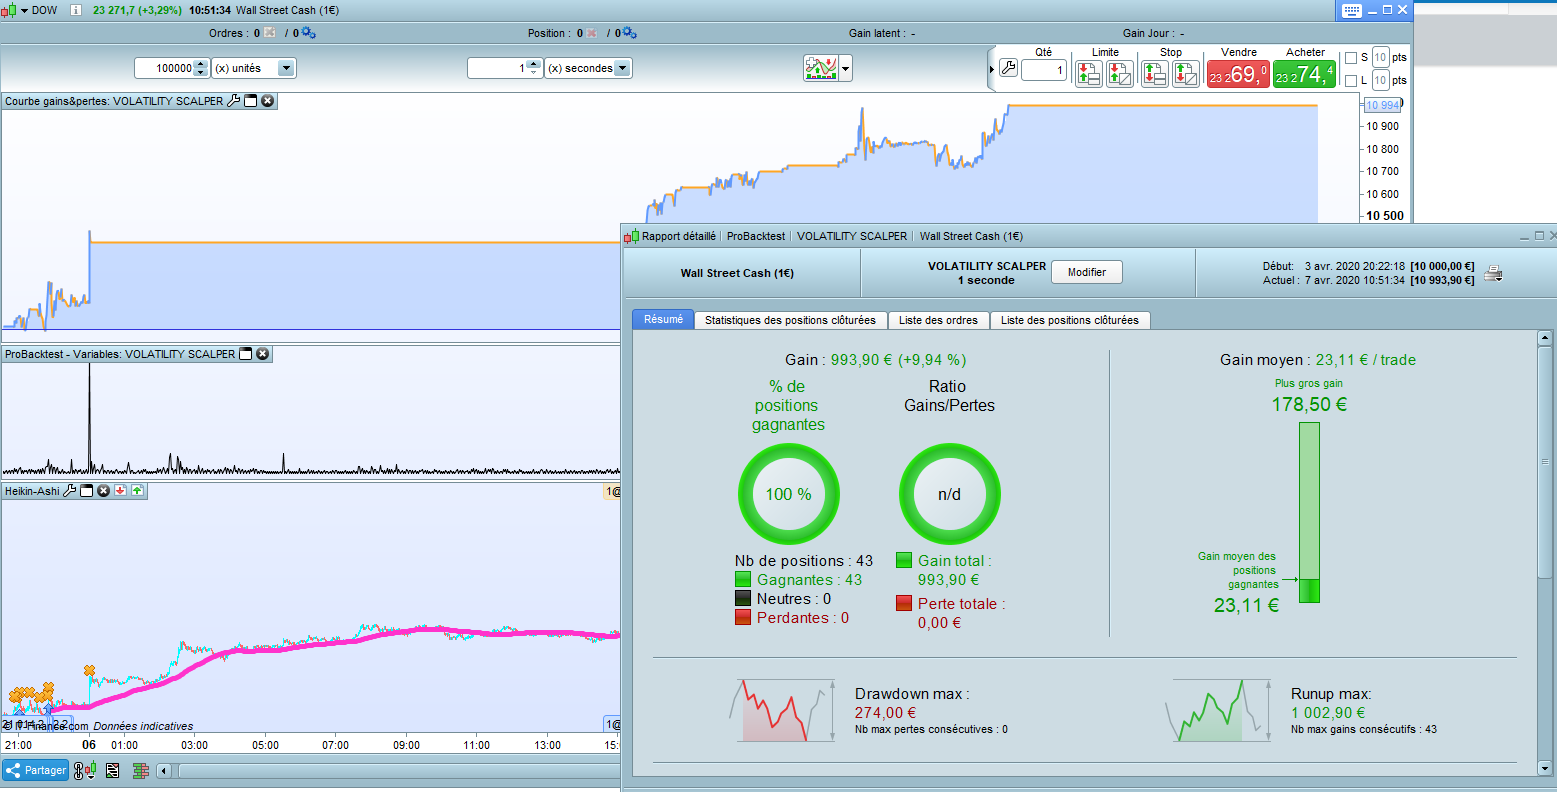
Task: Increase units count with up arrow
Action: [201, 64]
